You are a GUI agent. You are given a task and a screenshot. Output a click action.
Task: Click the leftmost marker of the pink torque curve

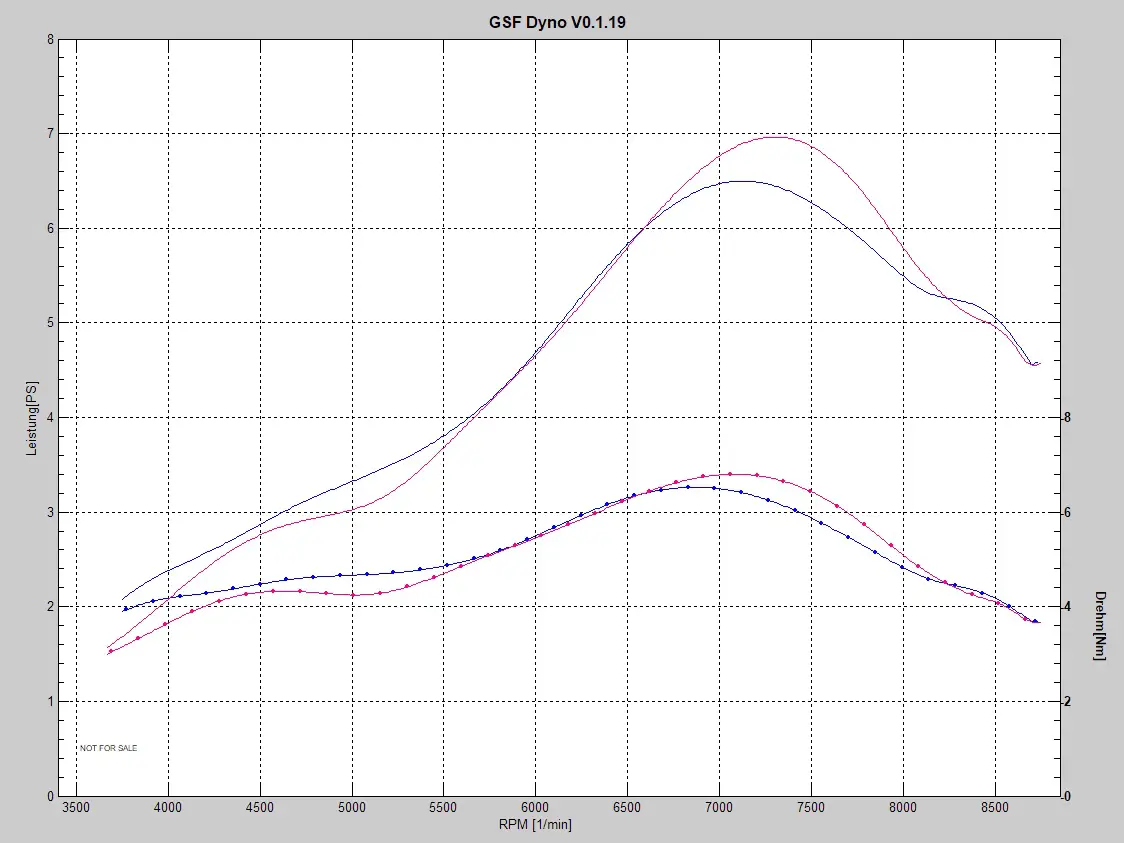tap(111, 651)
